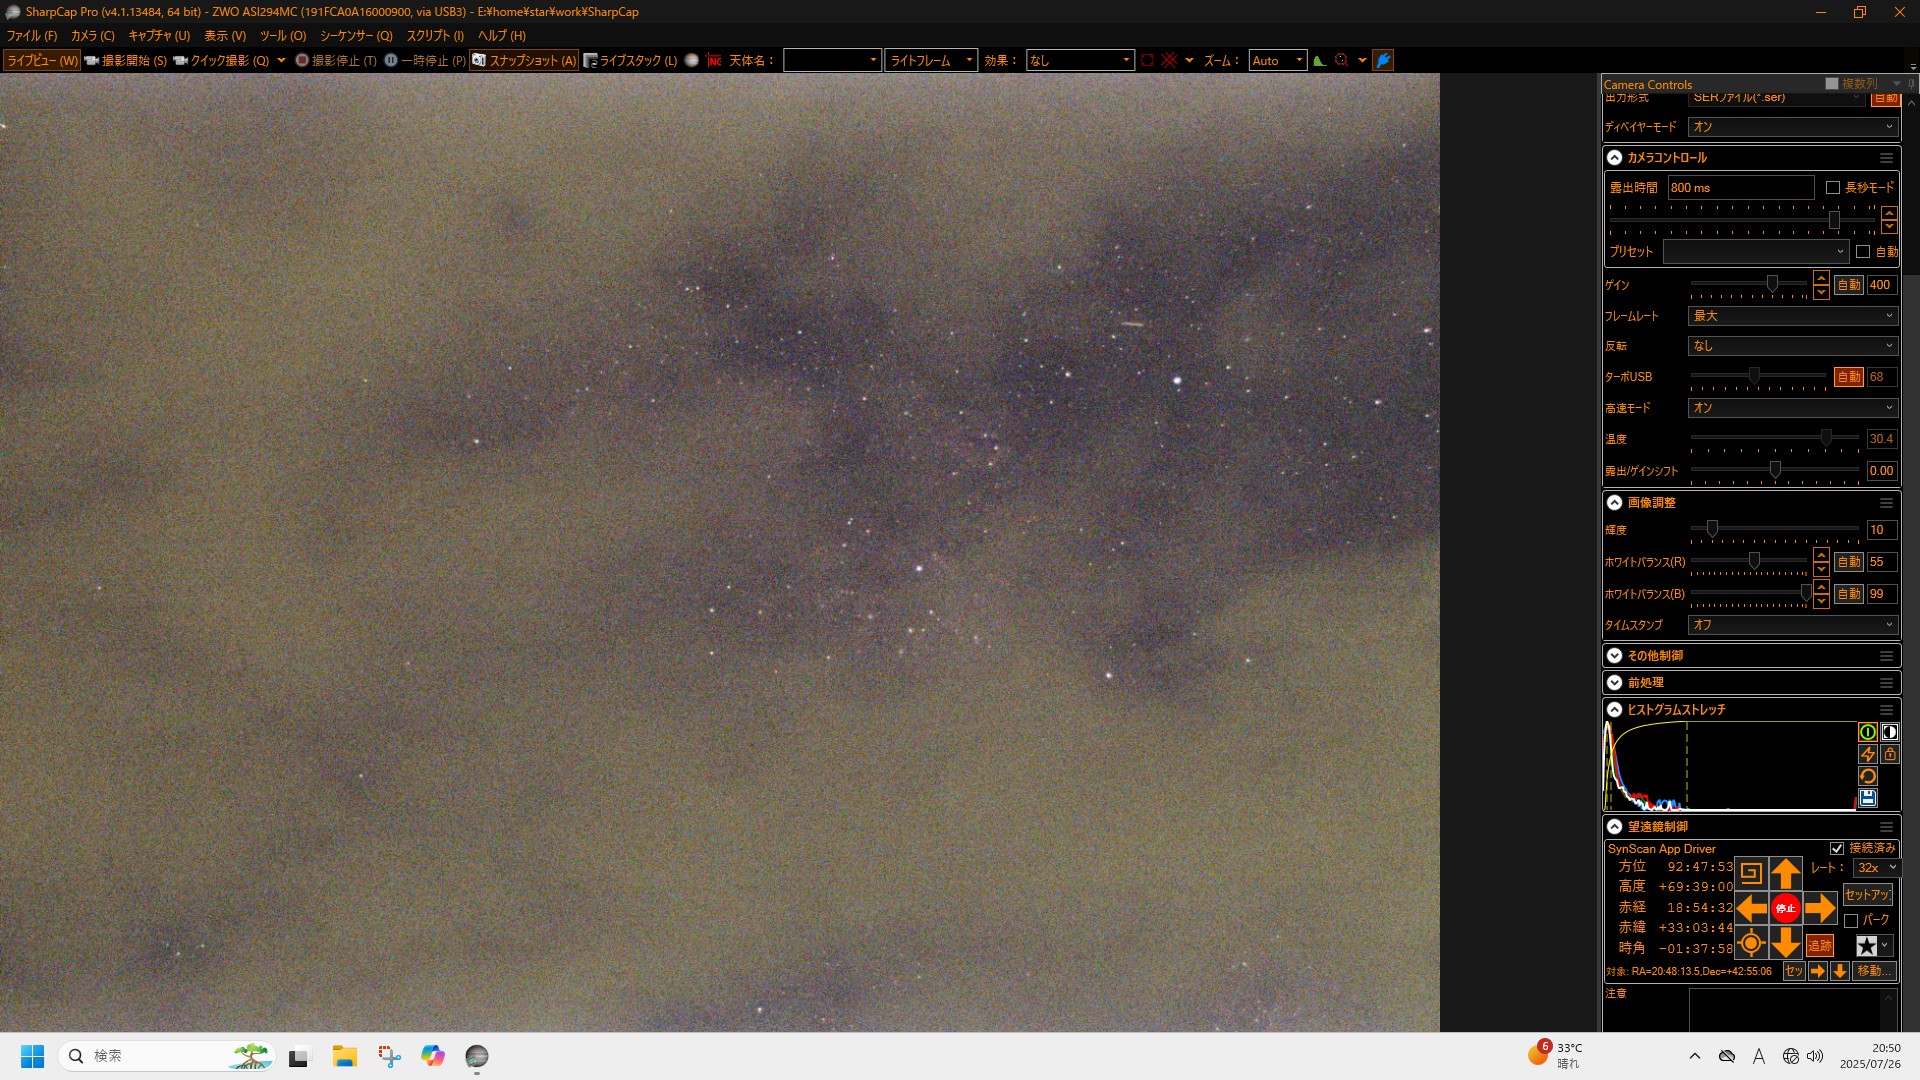Move telescope using the up arrow
Screen dimensions: 1920x1080
[x=1785, y=873]
